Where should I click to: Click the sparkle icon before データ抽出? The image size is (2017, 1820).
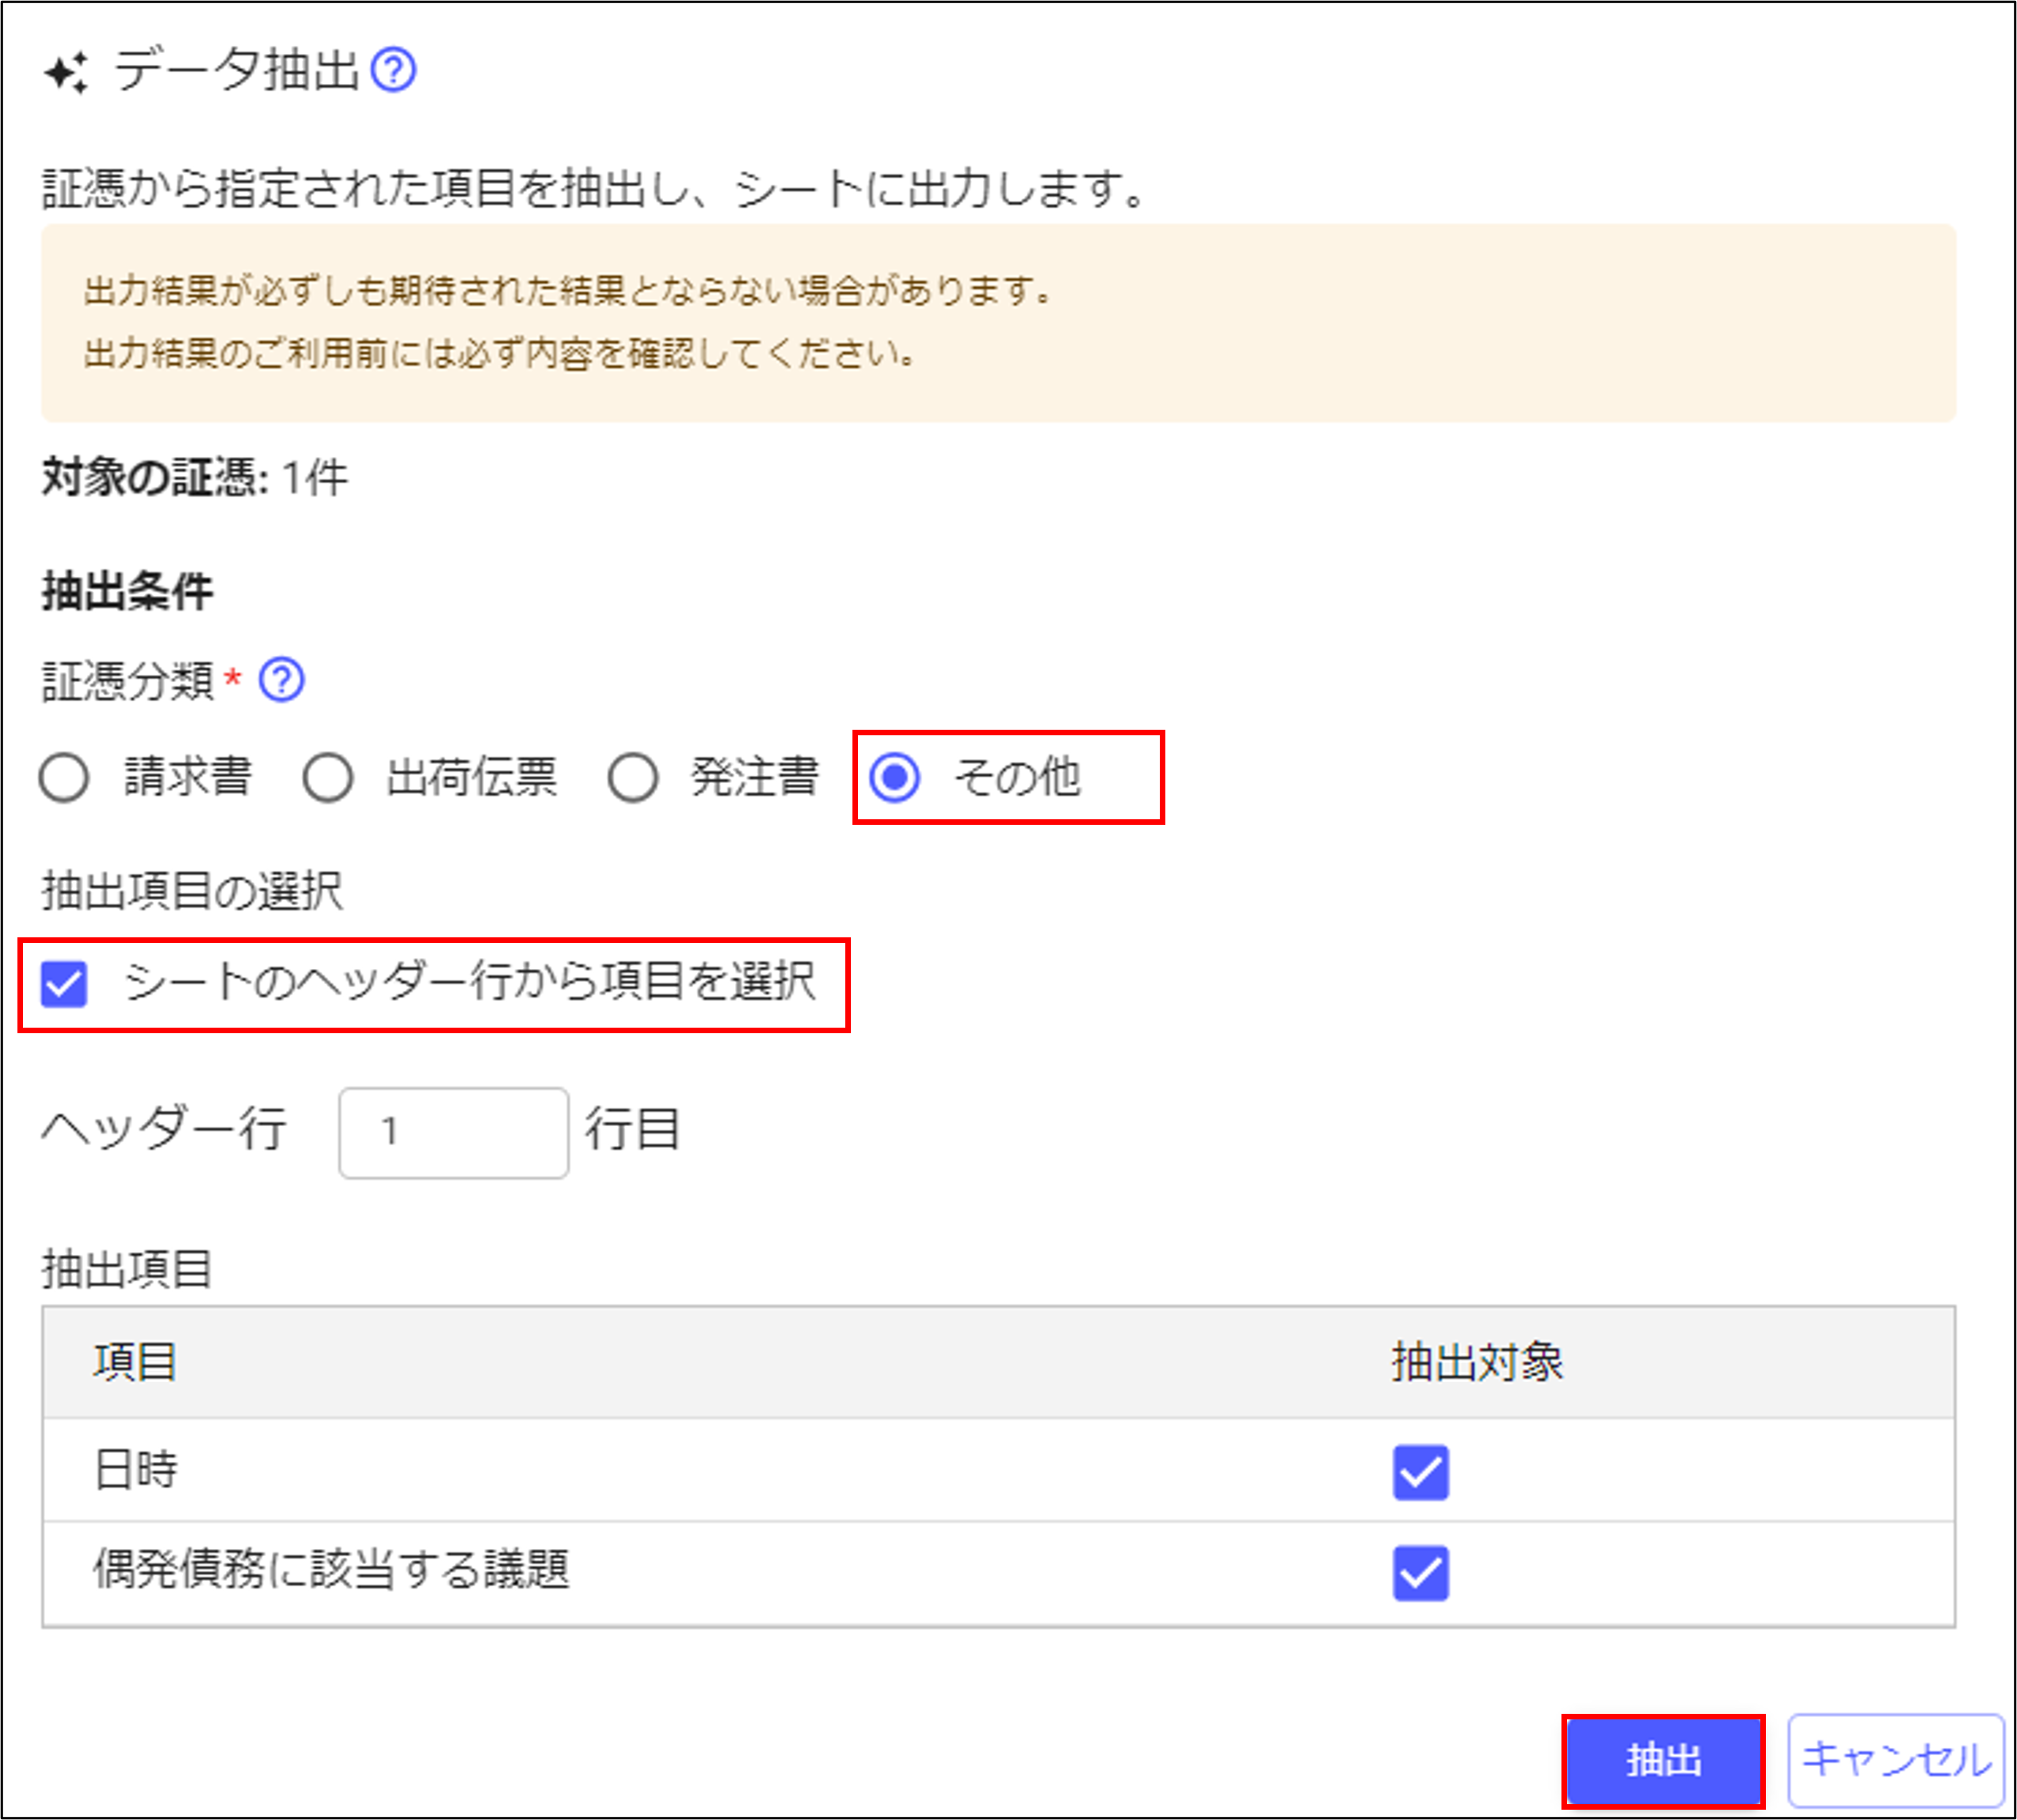(x=66, y=73)
